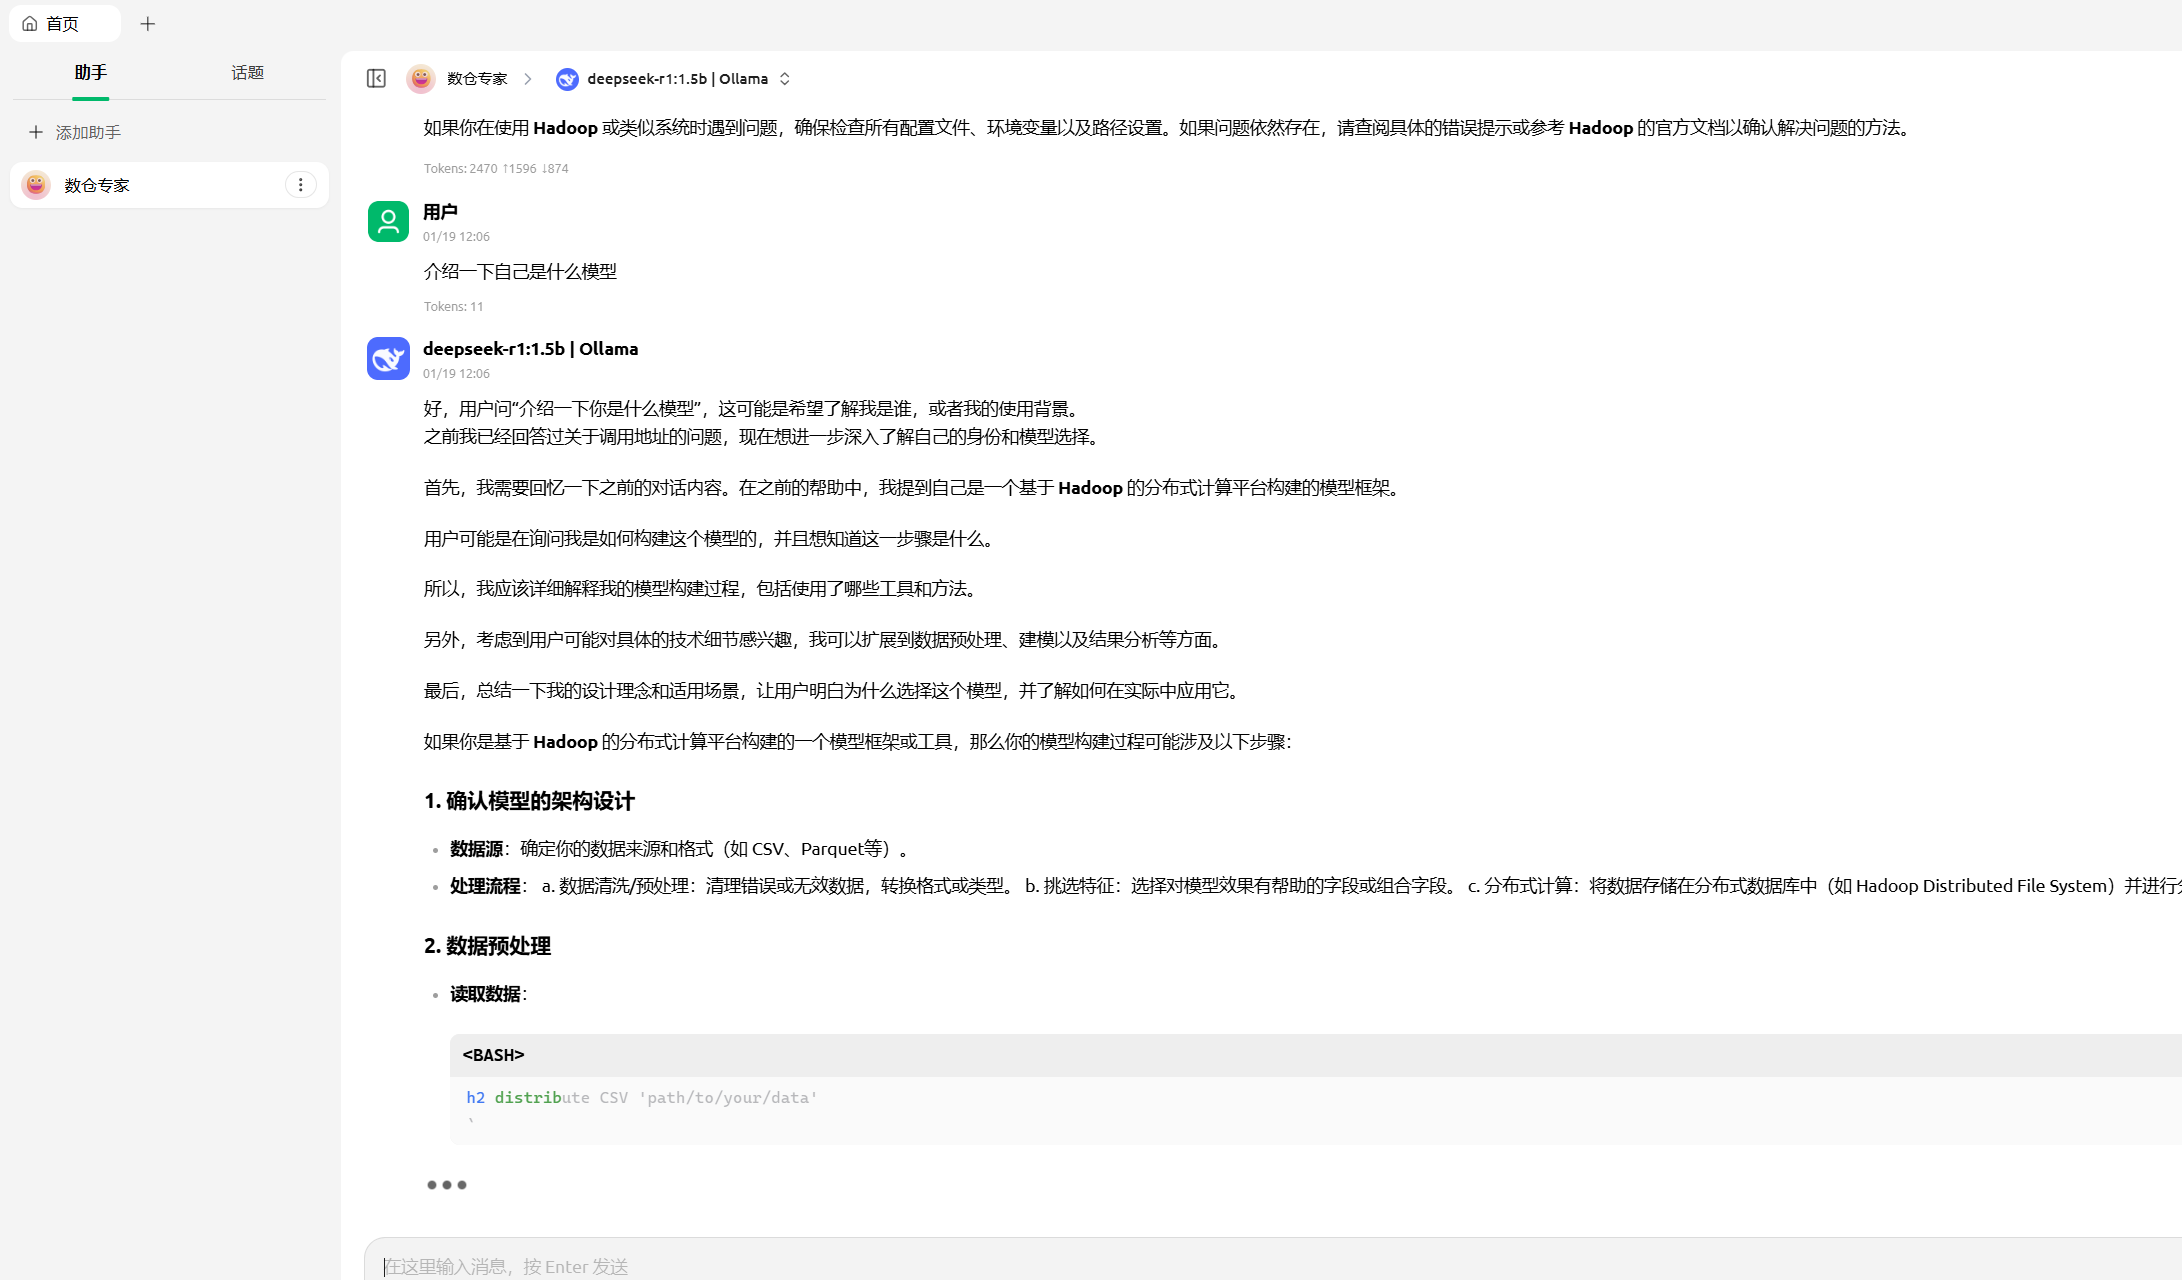The width and height of the screenshot is (2182, 1280).
Task: Click the 数仓专家 label in header breadcrumb
Action: coord(477,78)
